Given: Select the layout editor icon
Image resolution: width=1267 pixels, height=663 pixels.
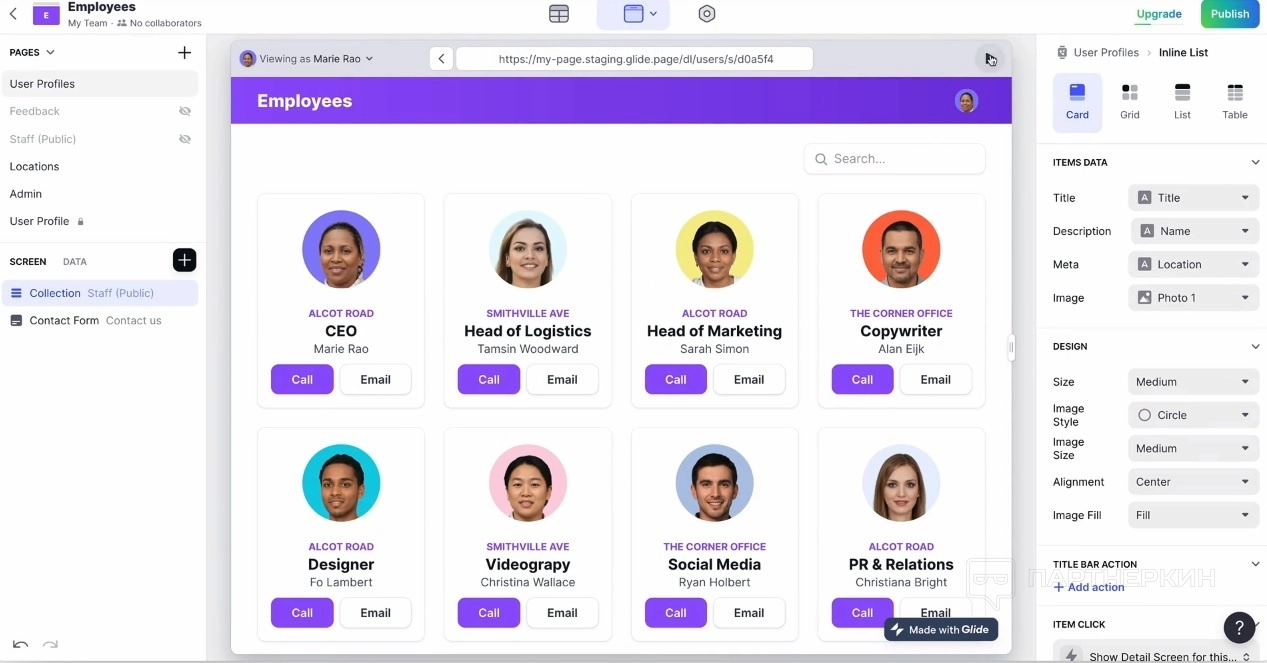Looking at the screenshot, I should coord(633,14).
